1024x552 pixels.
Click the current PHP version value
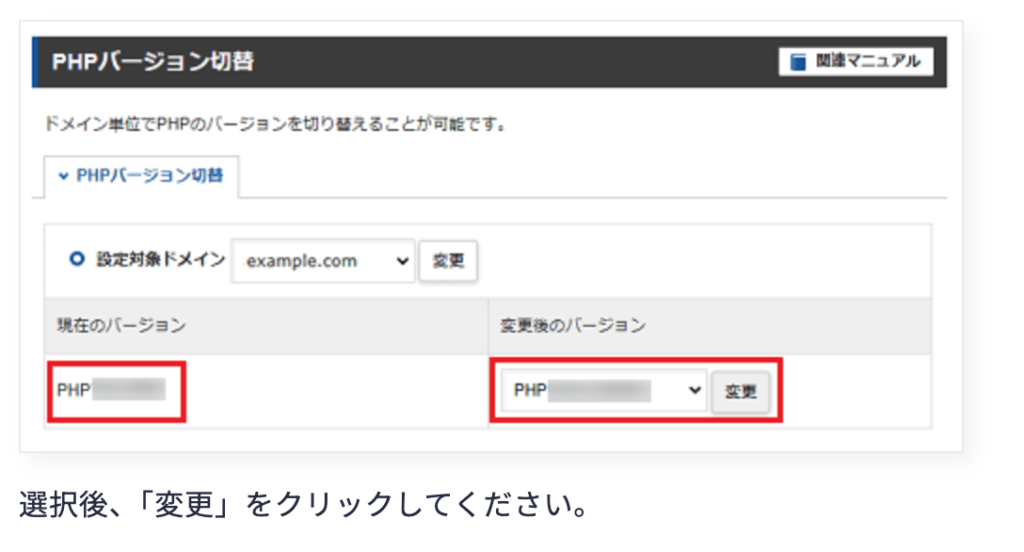pyautogui.click(x=110, y=389)
